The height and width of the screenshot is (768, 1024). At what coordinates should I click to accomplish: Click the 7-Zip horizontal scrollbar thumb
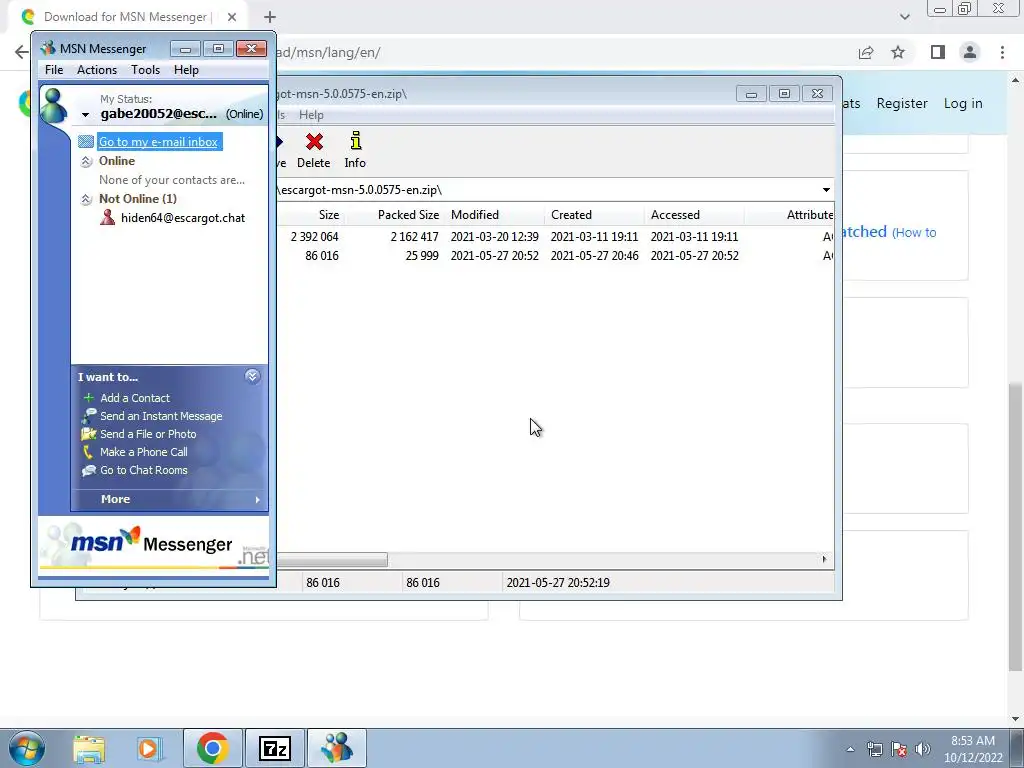point(332,560)
